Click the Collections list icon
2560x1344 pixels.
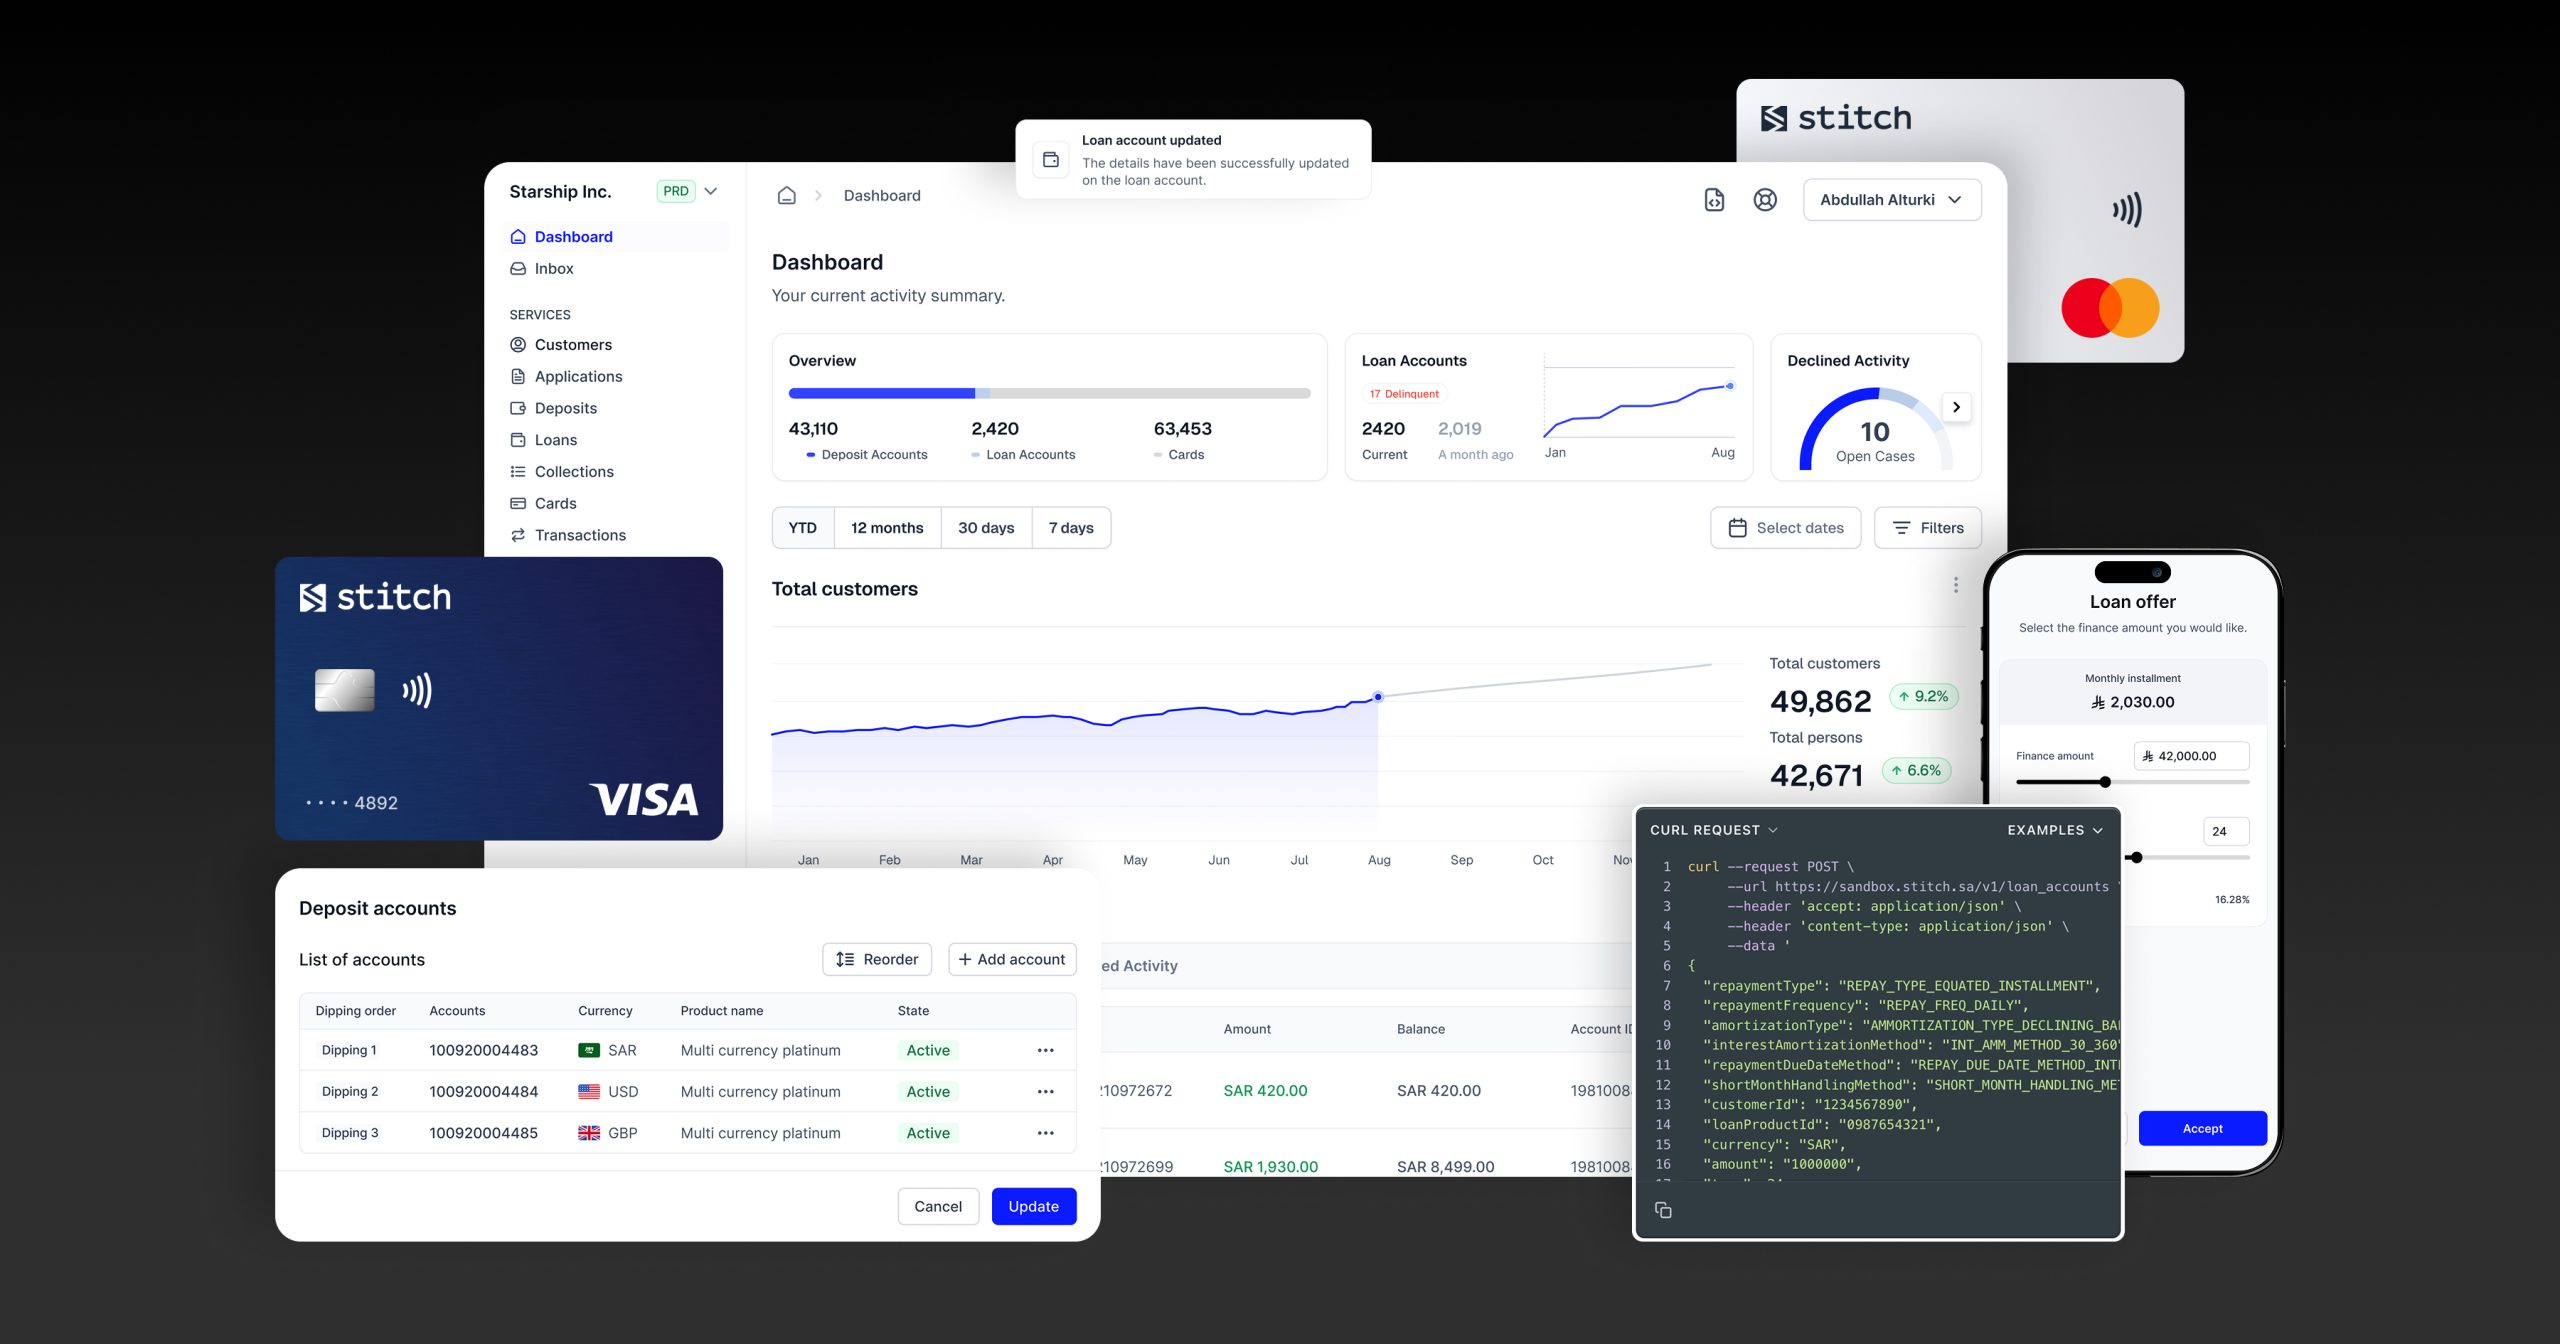[518, 472]
